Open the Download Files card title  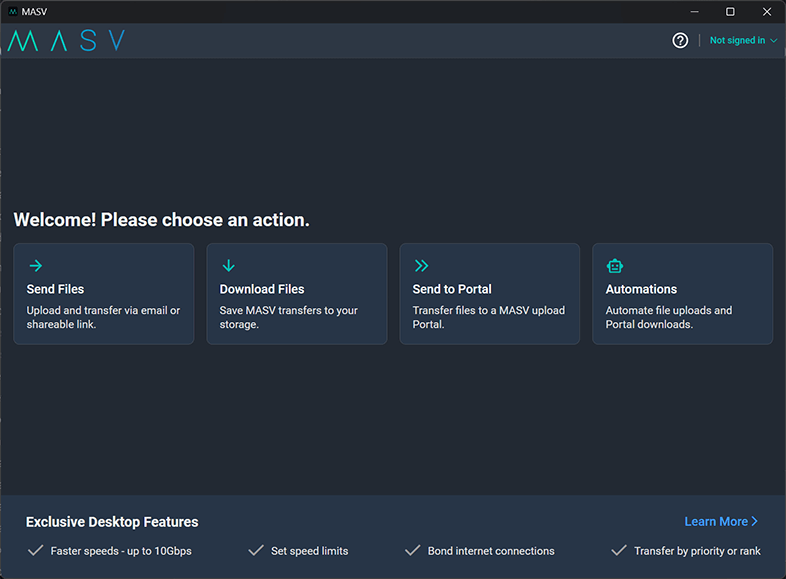[x=262, y=289]
